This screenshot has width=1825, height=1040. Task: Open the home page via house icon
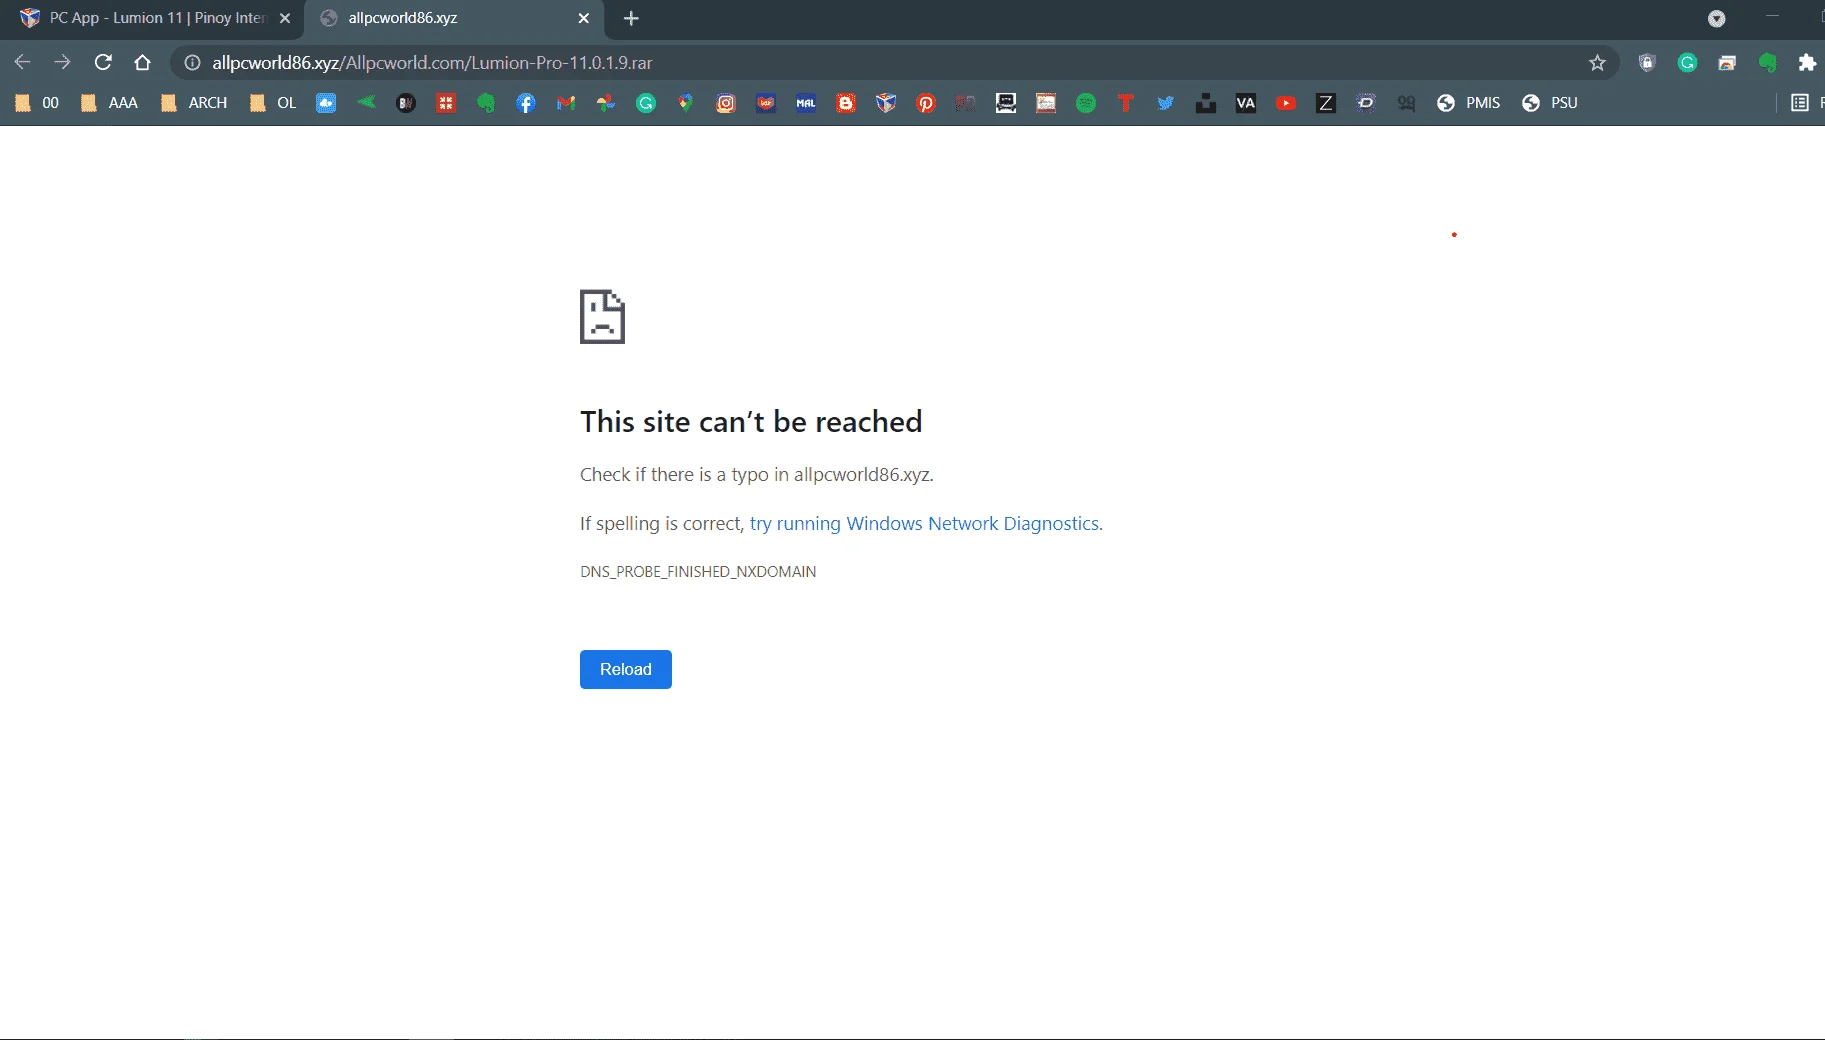pyautogui.click(x=143, y=62)
